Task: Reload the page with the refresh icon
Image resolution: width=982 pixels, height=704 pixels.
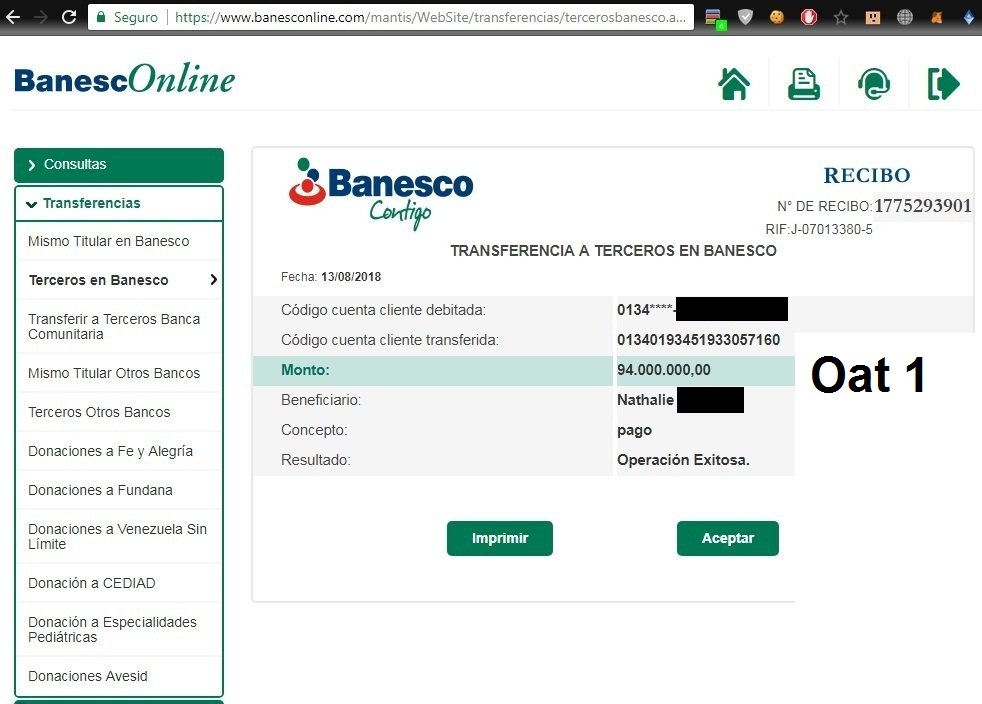Action: [x=69, y=17]
